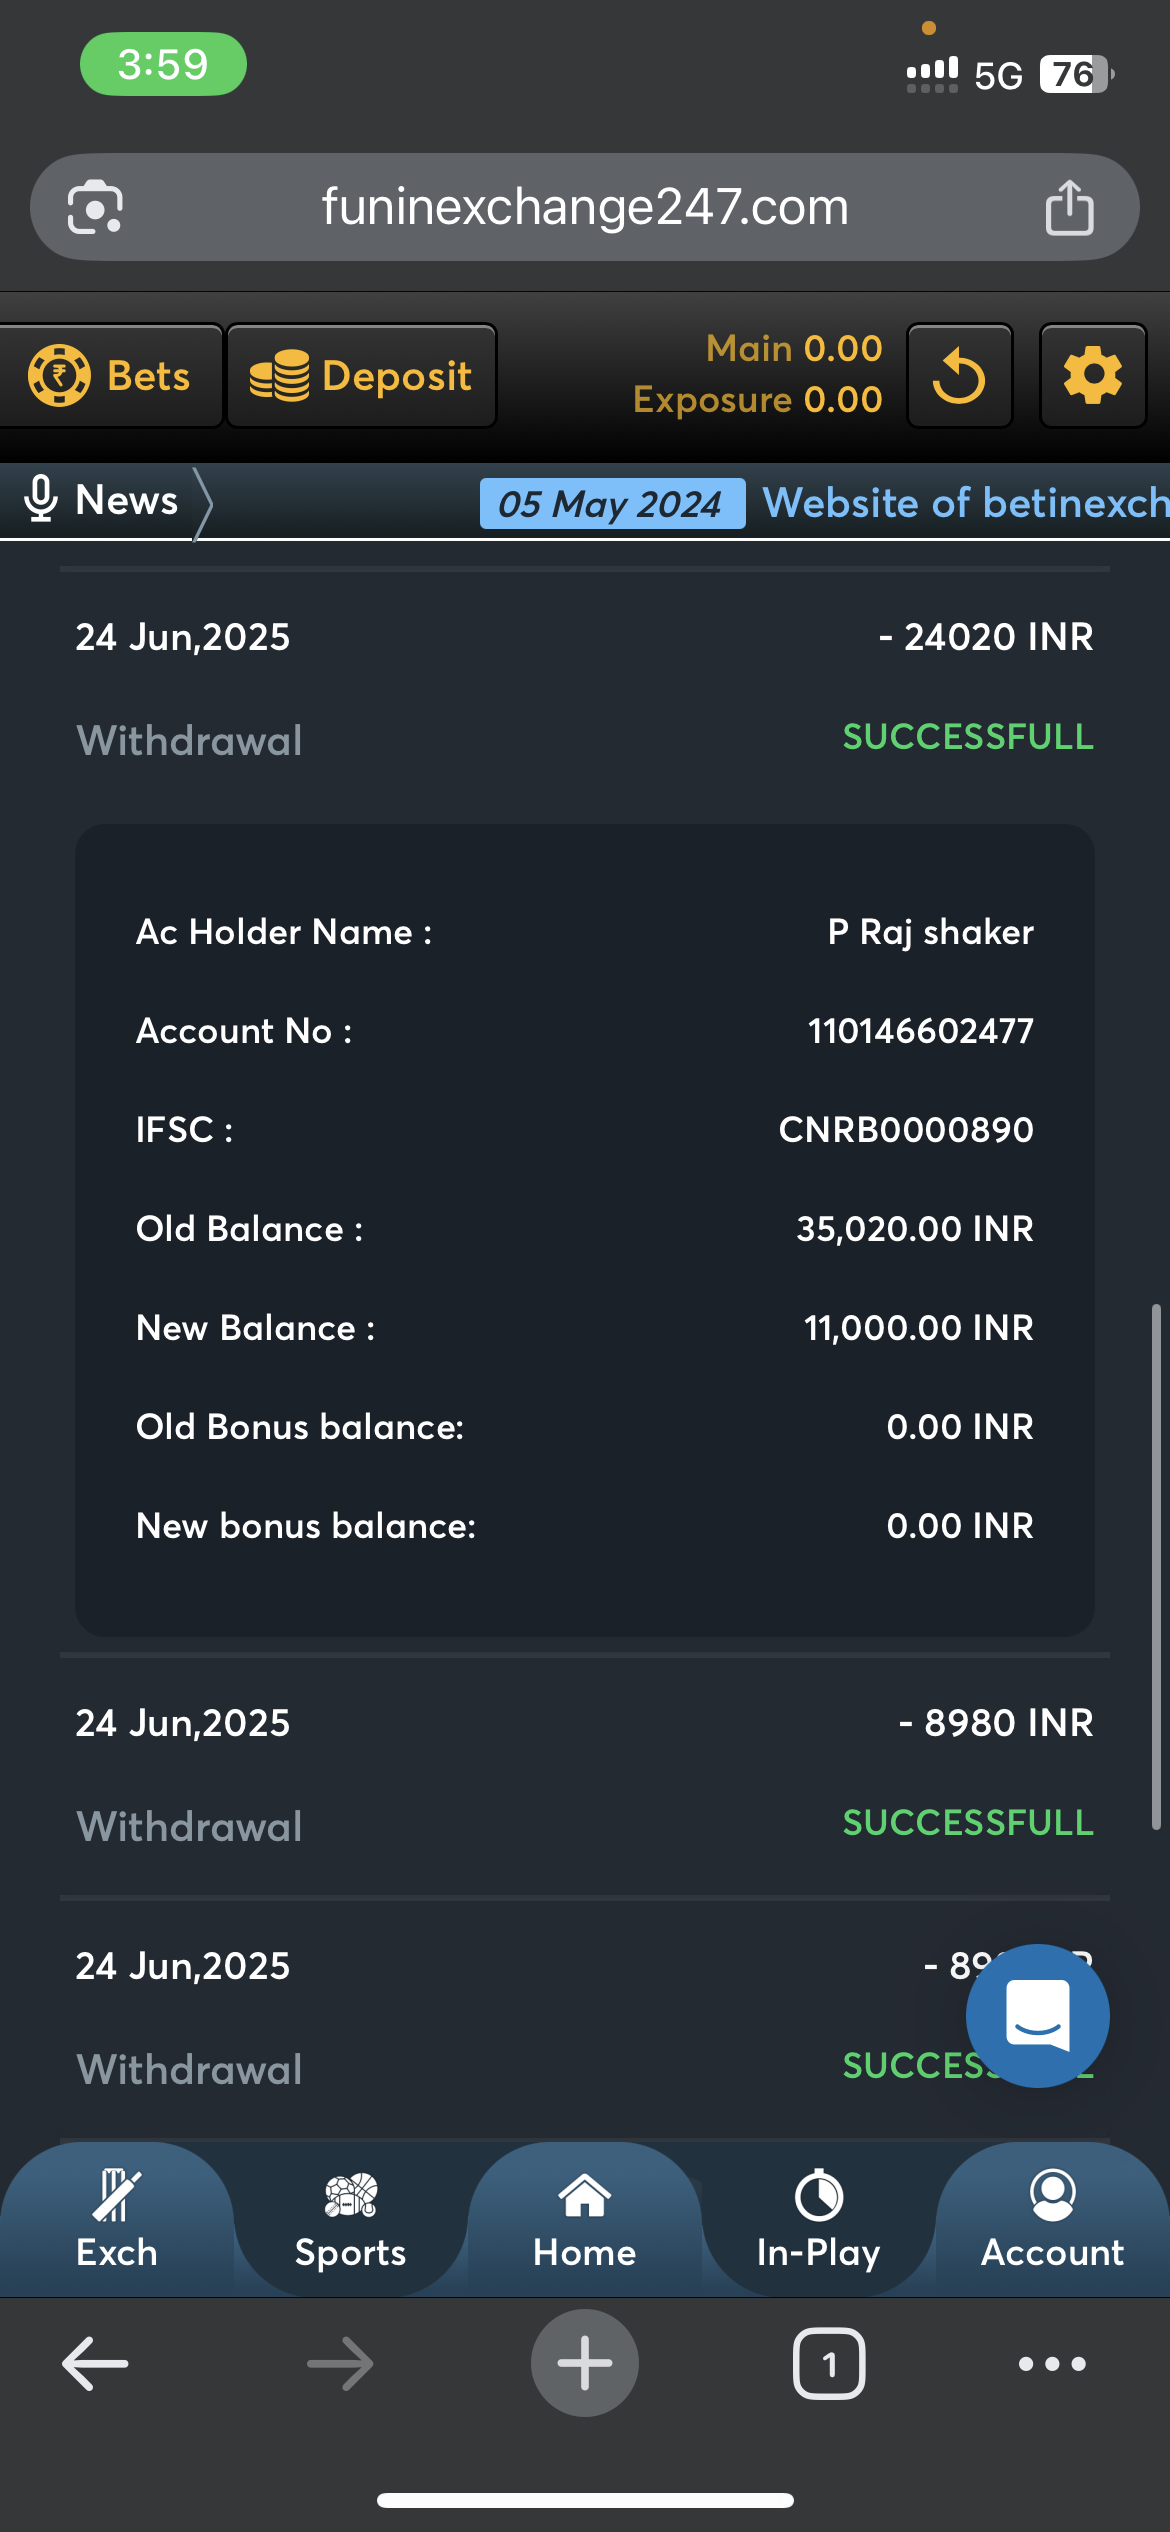Tap the funinexchange247.com address field
1170x2532 pixels.
point(584,207)
